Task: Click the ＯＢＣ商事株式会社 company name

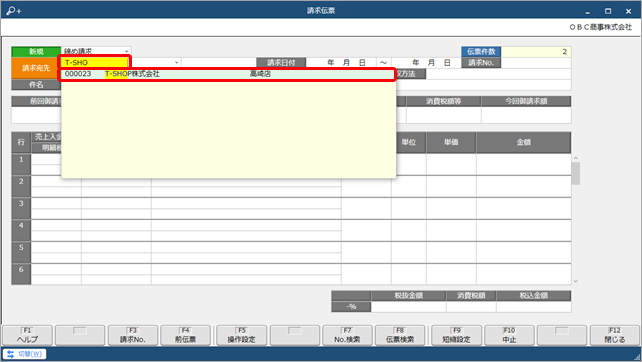Action: (x=601, y=27)
